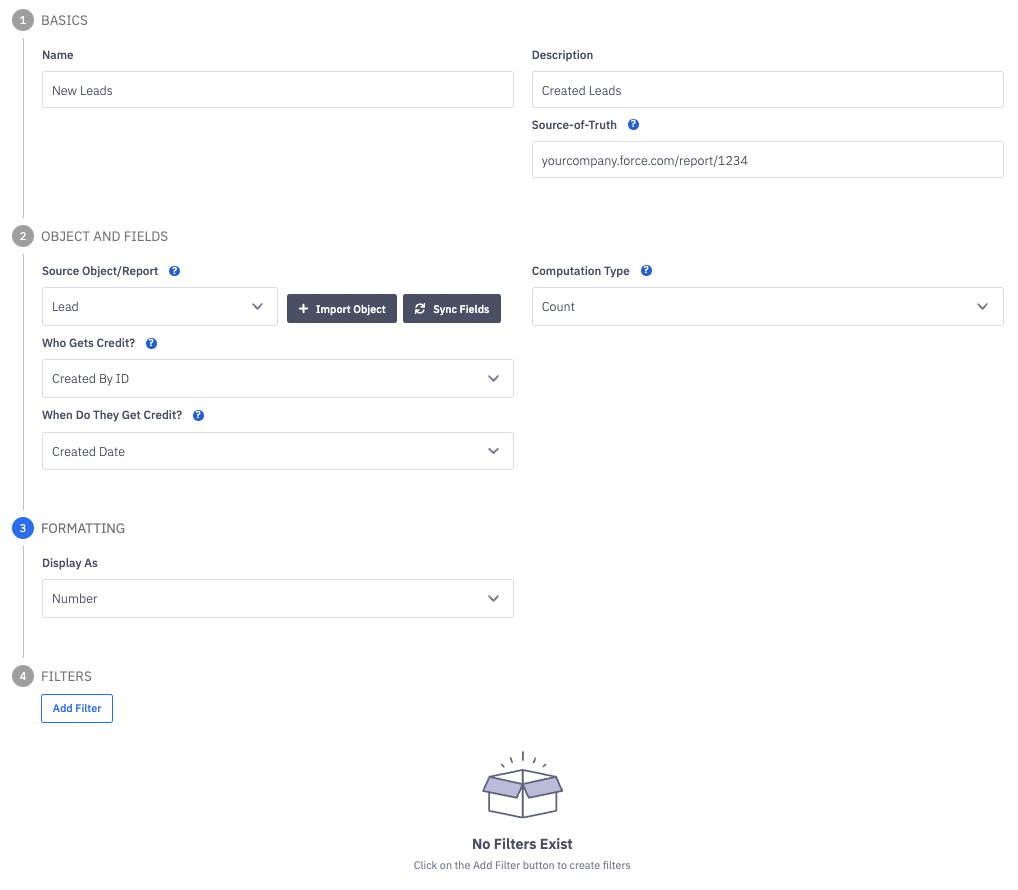Focus the Name field containing New Leads
The height and width of the screenshot is (890, 1018).
coord(277,90)
